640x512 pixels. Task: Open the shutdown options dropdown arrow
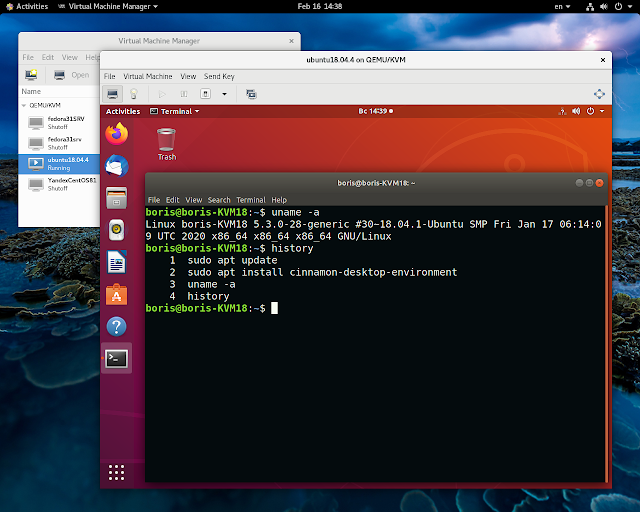tap(224, 94)
